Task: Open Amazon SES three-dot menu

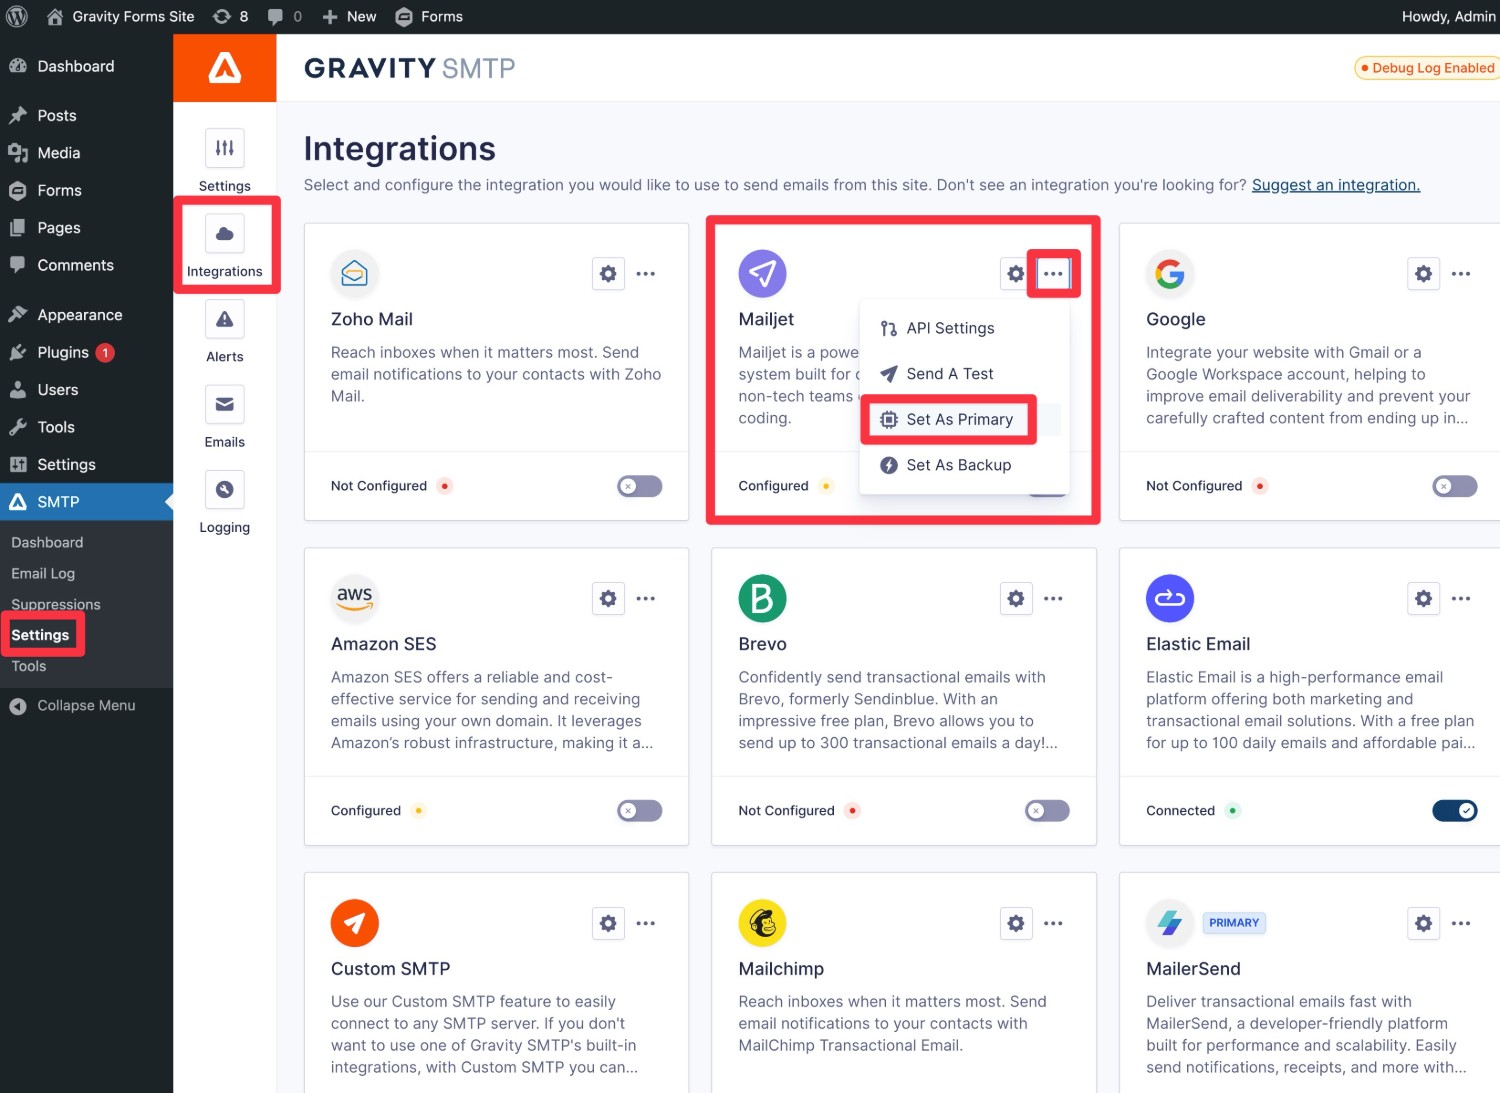Action: (x=646, y=598)
